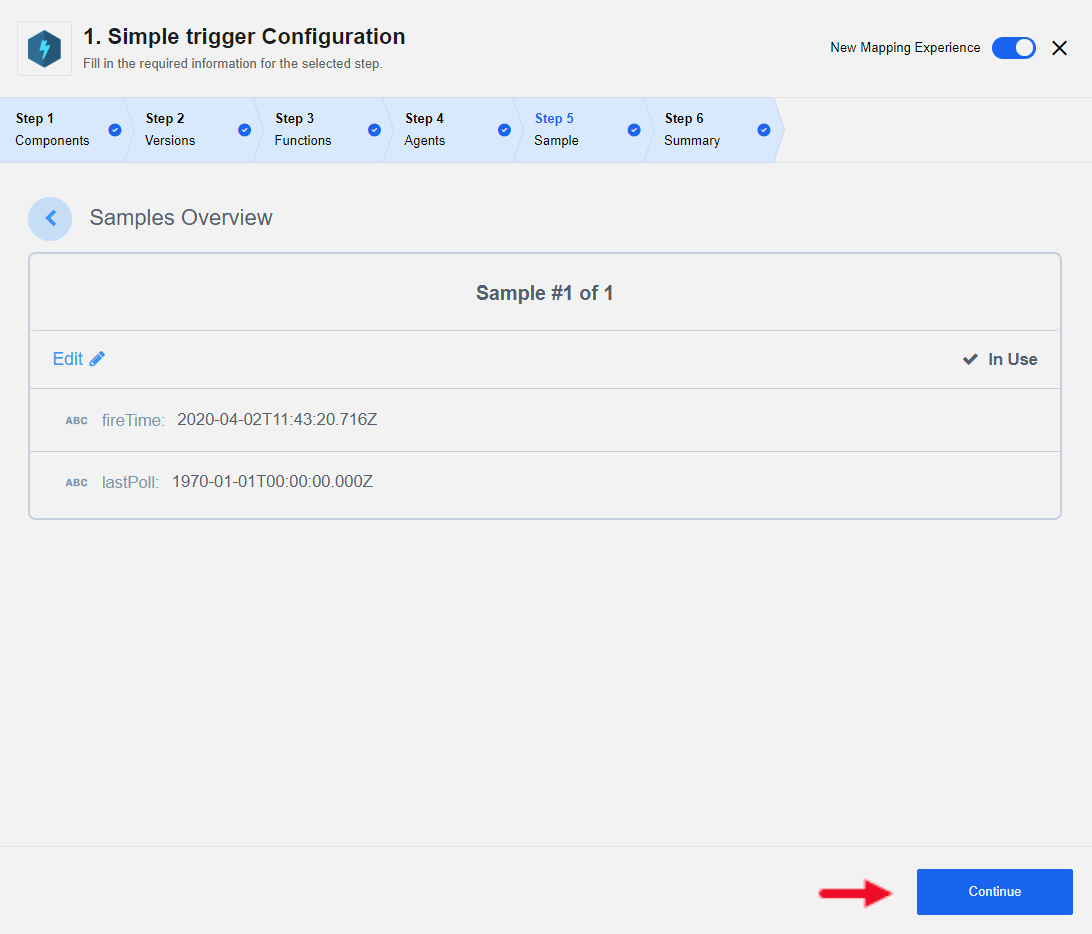The image size is (1092, 934).
Task: Select the lastPoll field label
Action: coord(130,482)
